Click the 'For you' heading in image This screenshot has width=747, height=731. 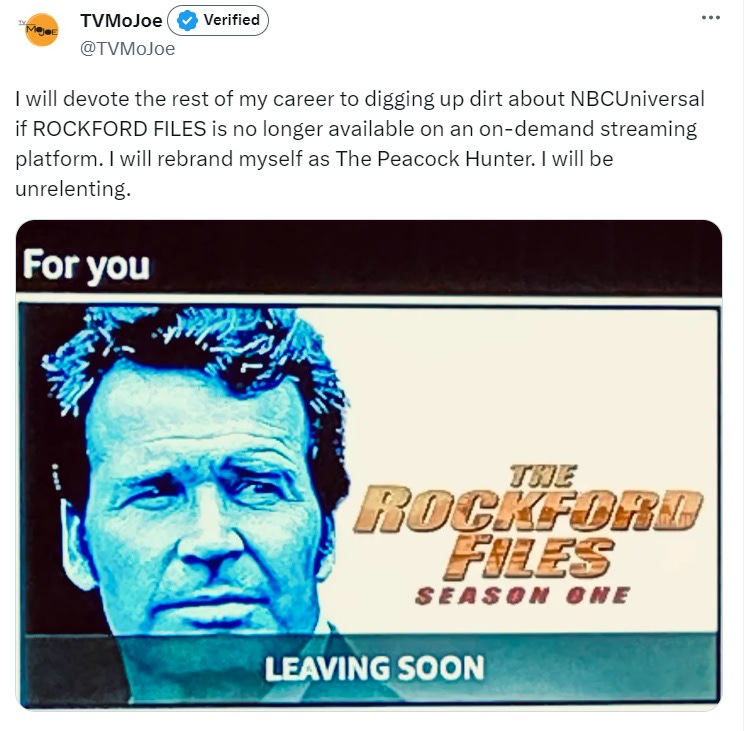click(x=86, y=266)
